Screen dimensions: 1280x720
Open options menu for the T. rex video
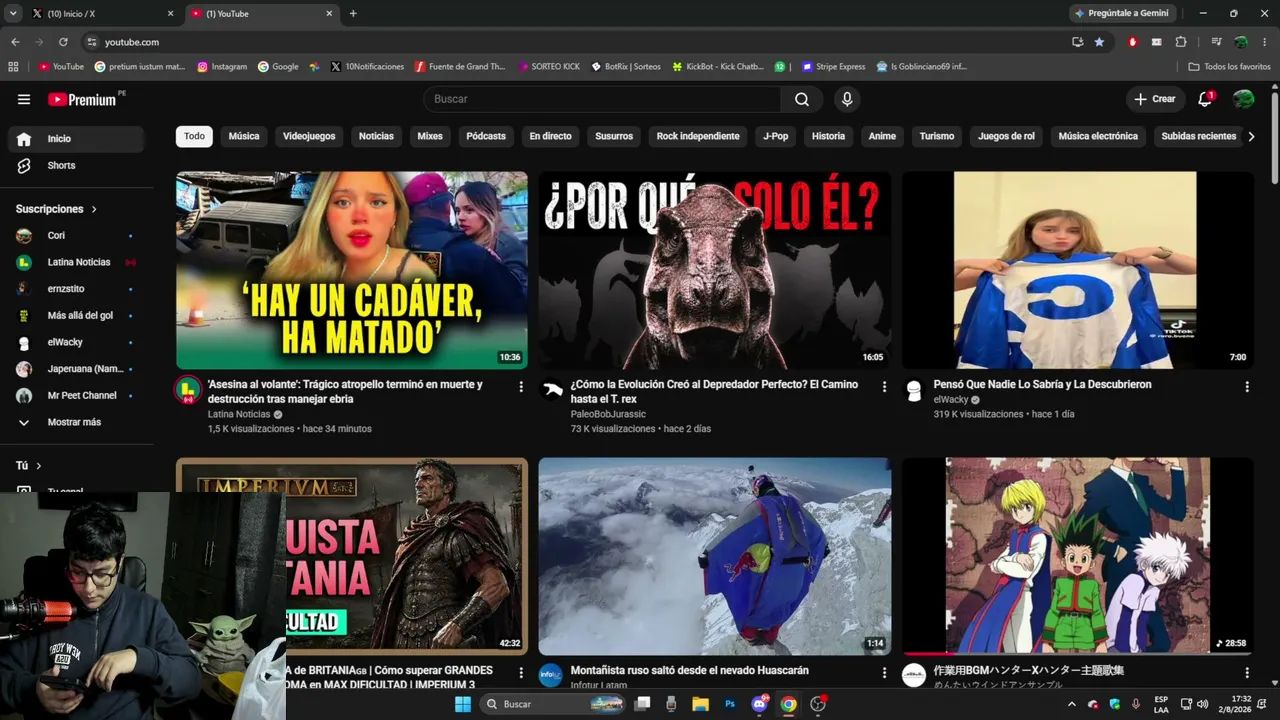click(x=884, y=386)
